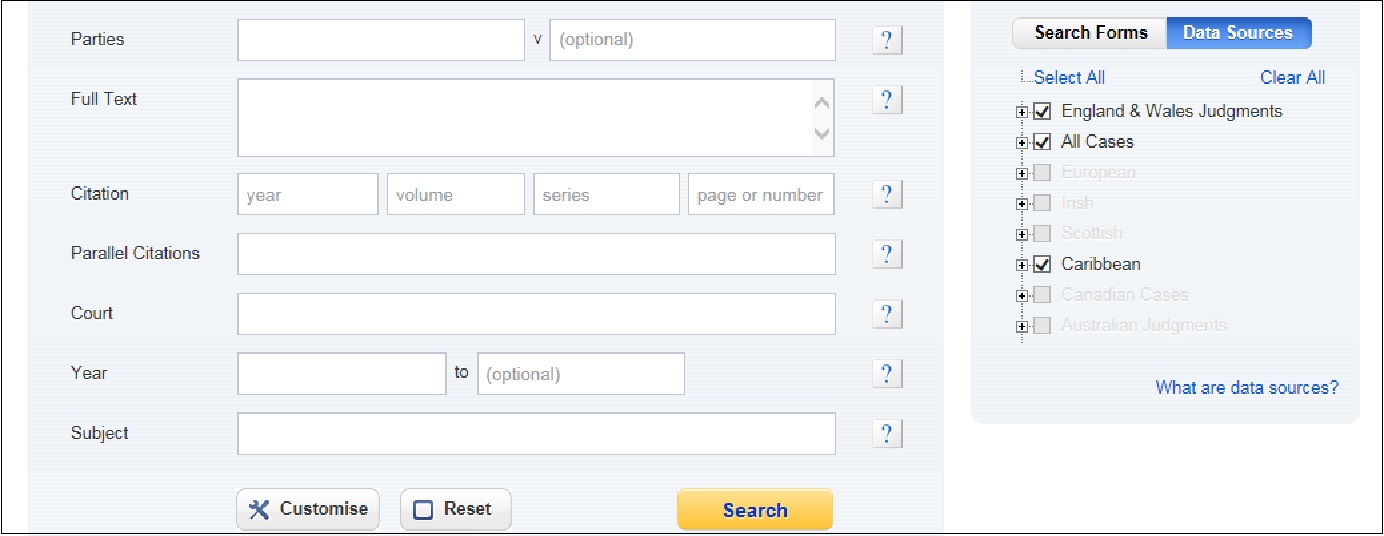Open the 'What are data sources?' link

tap(1247, 387)
